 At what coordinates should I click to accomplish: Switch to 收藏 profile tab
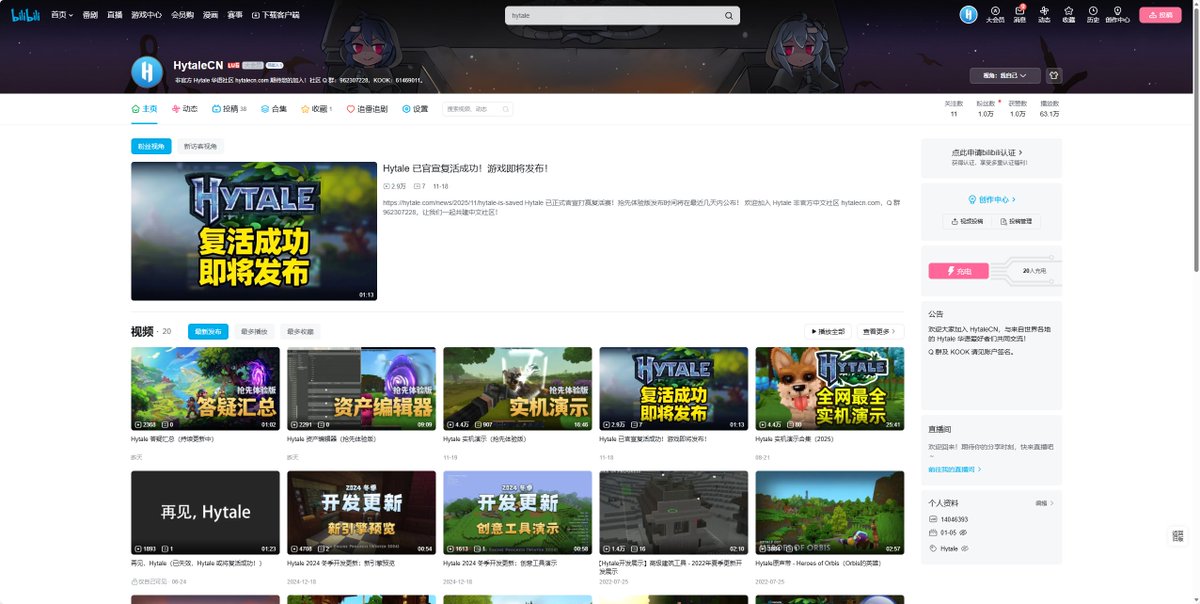(317, 109)
